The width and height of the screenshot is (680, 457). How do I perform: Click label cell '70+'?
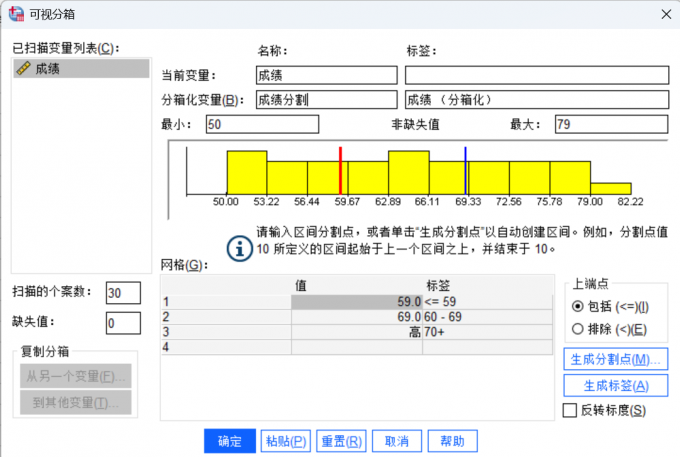[487, 332]
